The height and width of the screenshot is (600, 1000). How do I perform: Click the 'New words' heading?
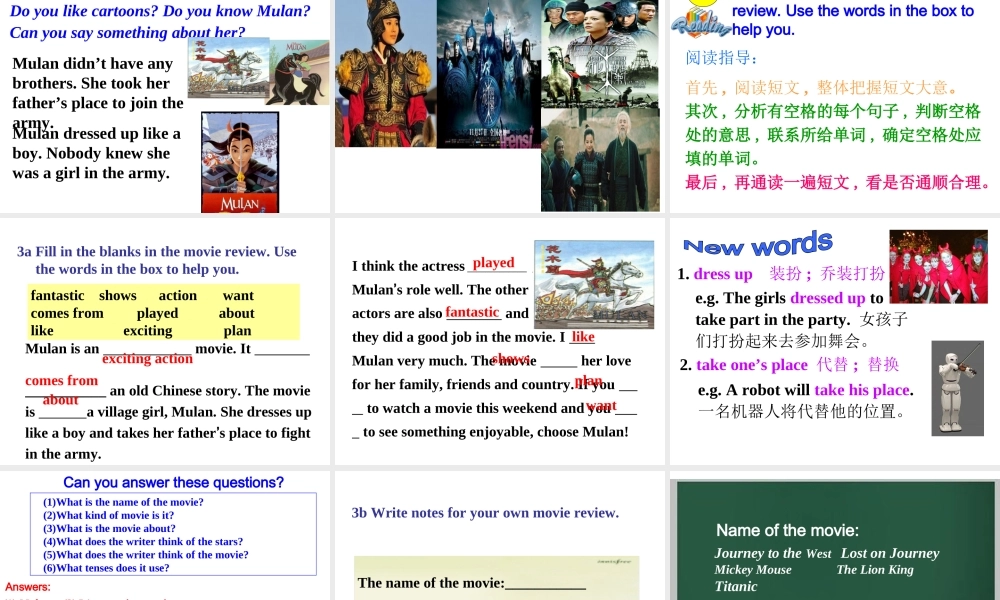click(x=758, y=244)
